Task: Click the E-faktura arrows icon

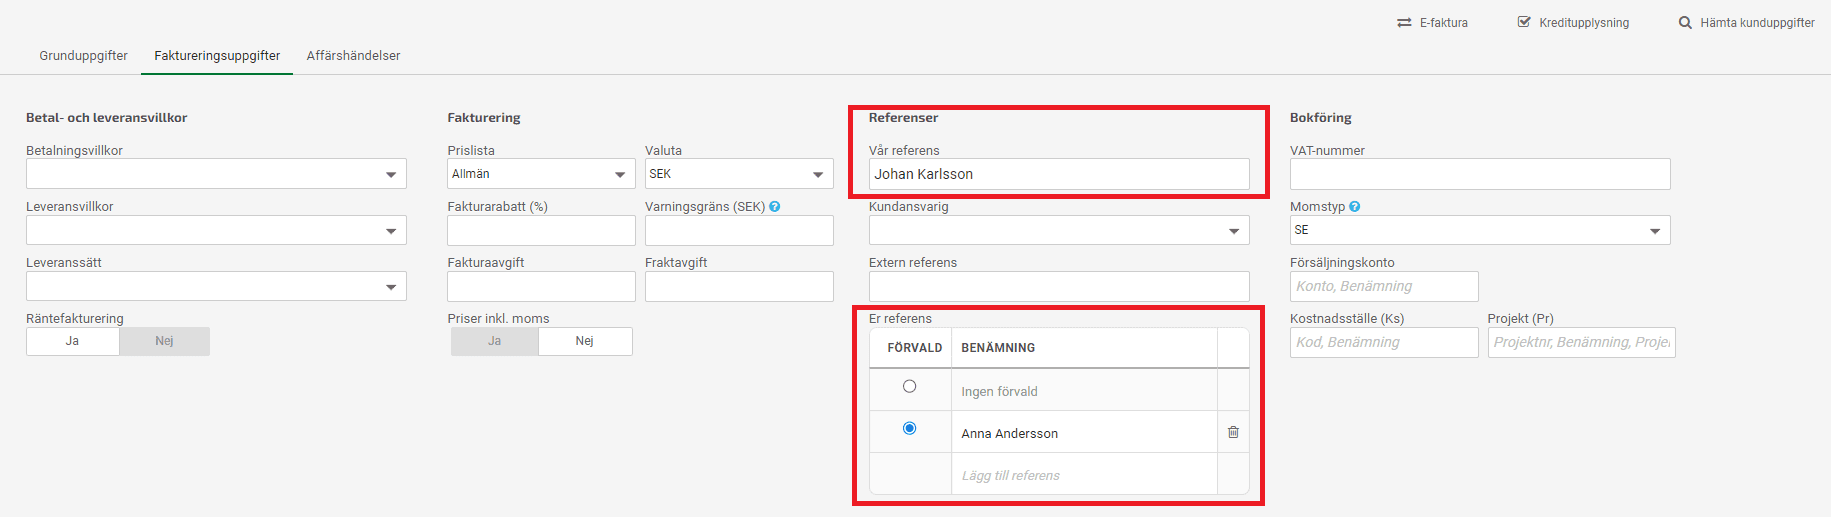Action: pyautogui.click(x=1404, y=22)
